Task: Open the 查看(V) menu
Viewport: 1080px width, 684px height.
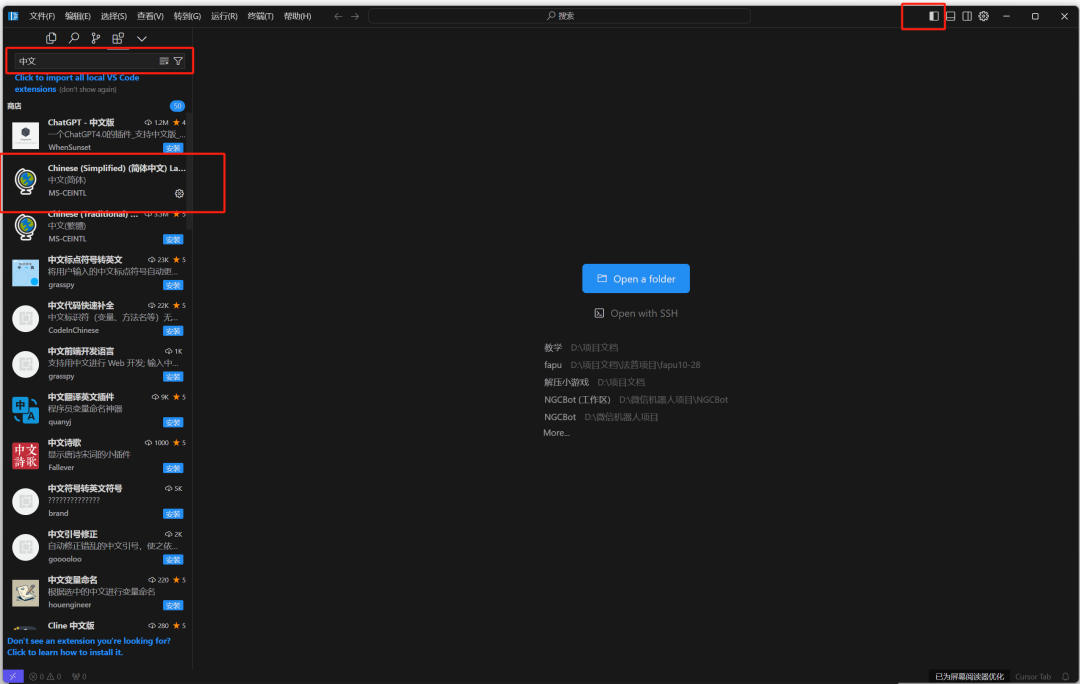Action: pos(150,16)
